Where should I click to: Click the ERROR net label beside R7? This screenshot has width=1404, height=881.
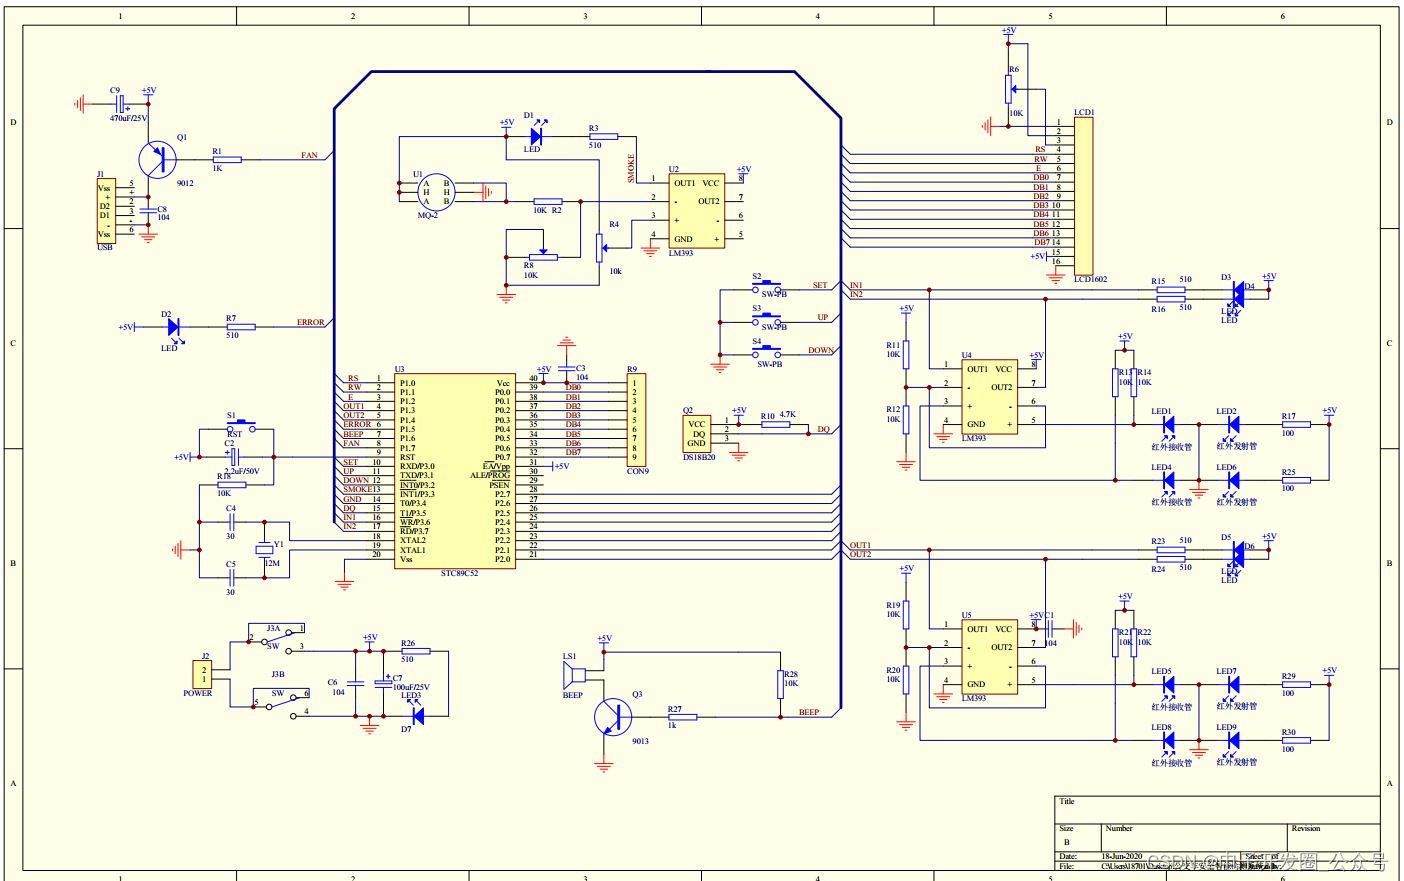coord(311,322)
